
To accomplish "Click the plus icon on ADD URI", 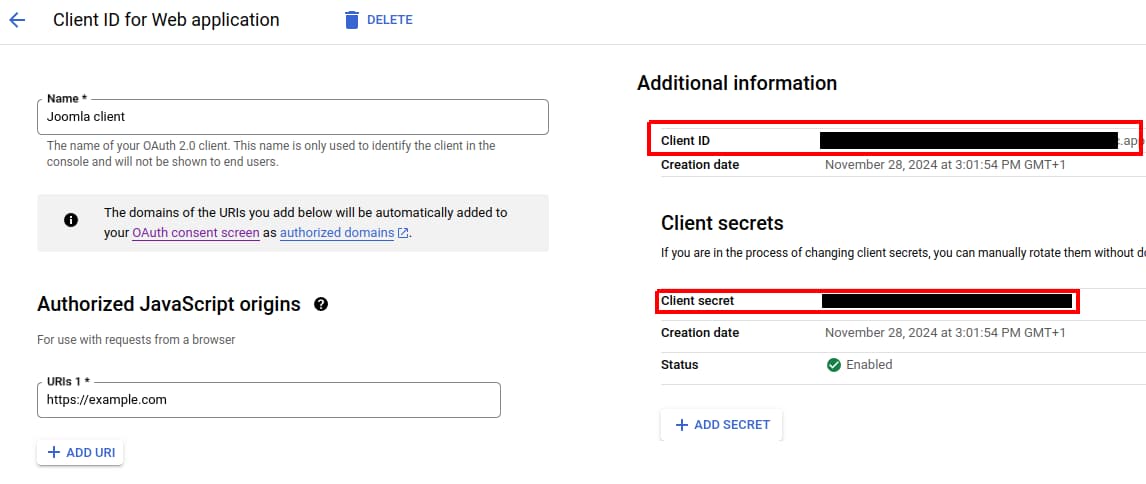I will [x=52, y=453].
